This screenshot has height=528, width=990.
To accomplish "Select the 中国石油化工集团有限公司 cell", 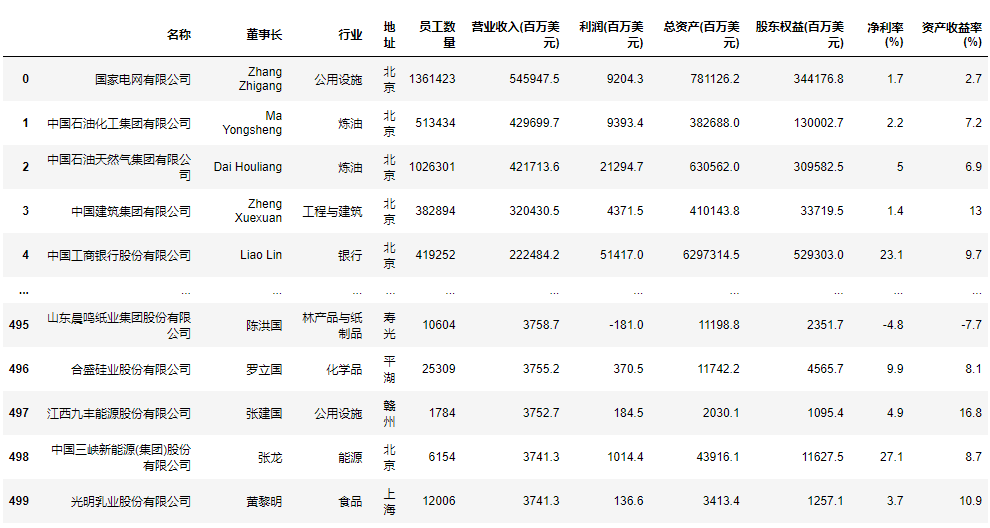I will 119,123.
